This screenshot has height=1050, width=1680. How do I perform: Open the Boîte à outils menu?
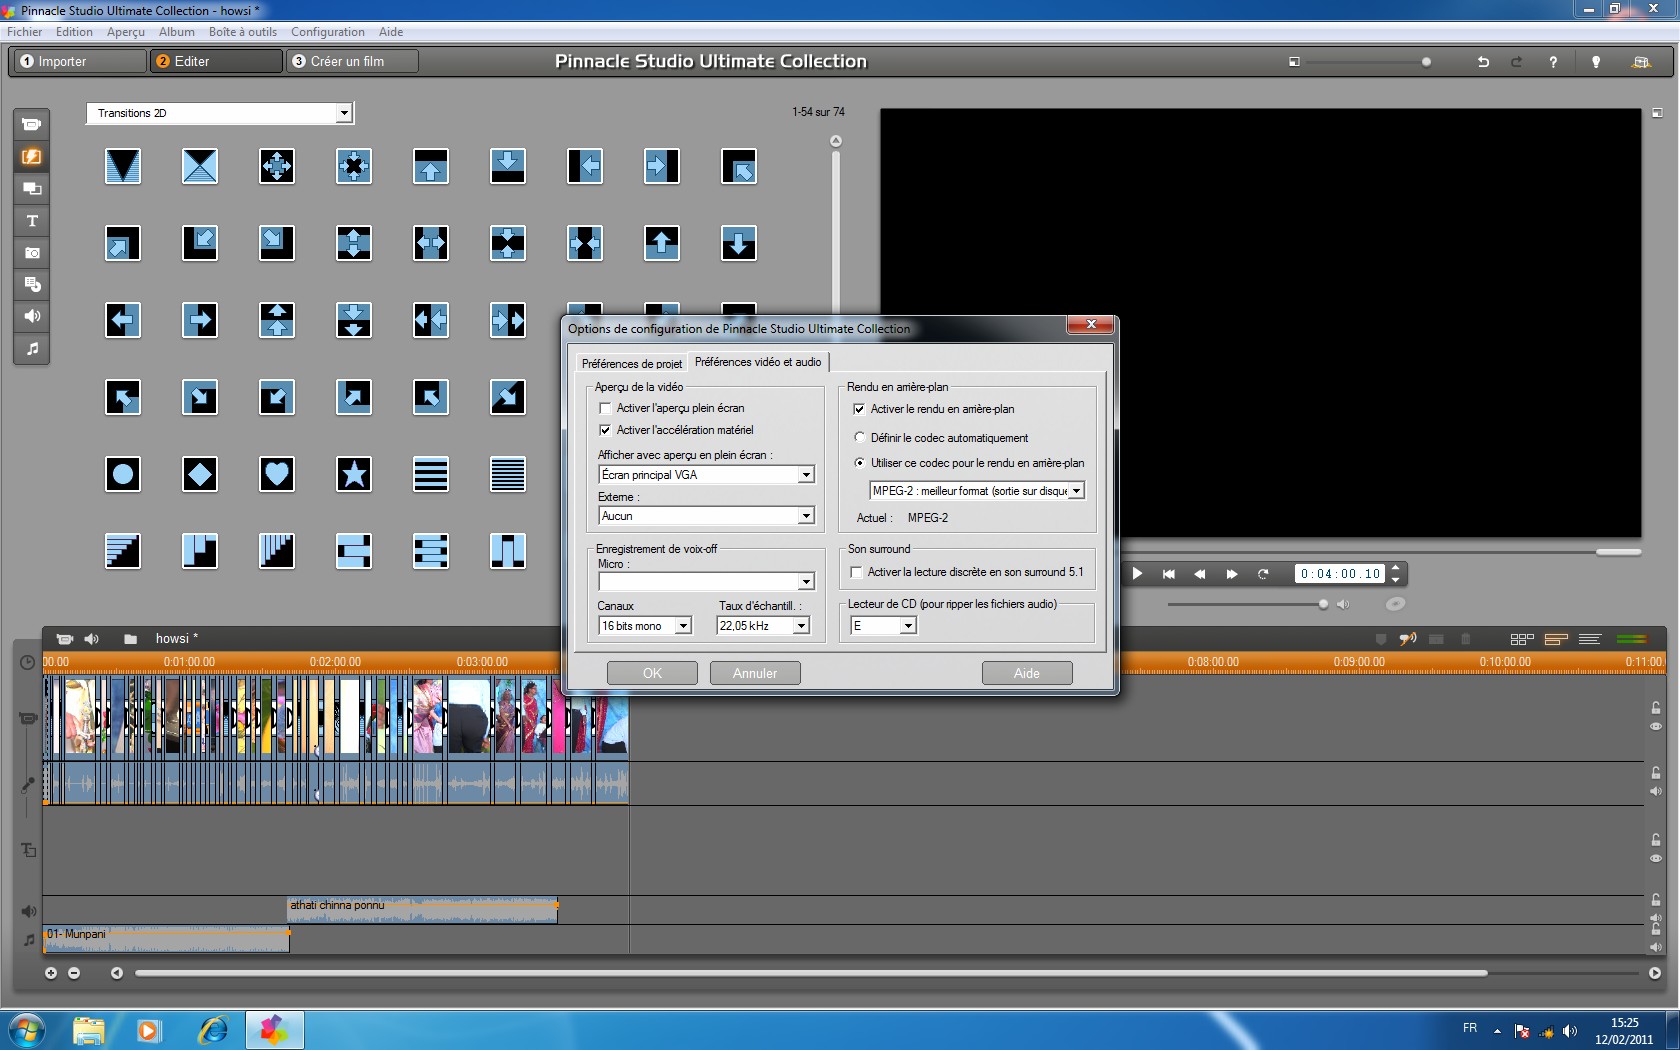click(x=243, y=32)
